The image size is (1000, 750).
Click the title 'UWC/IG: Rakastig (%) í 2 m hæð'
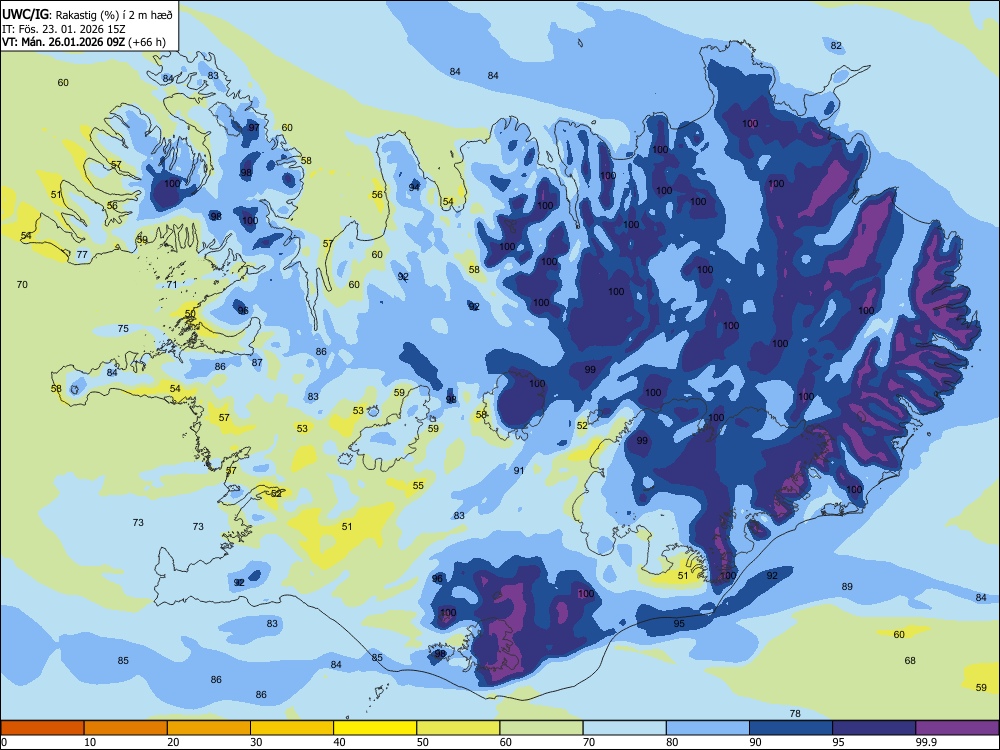(x=87, y=15)
